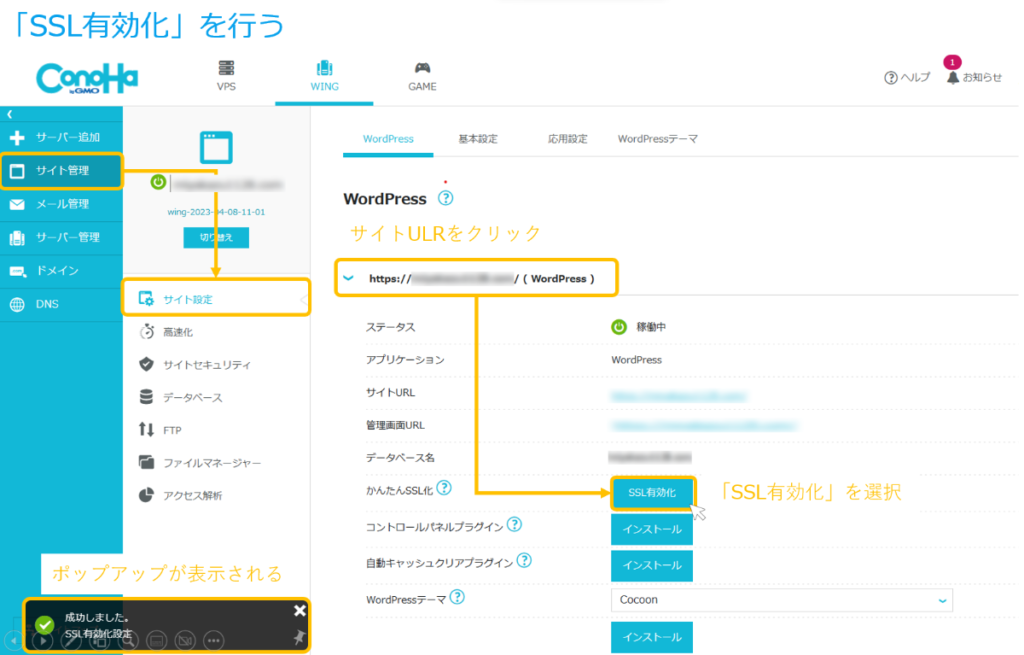Toggle the green power icon beside the domain

pyautogui.click(x=158, y=182)
